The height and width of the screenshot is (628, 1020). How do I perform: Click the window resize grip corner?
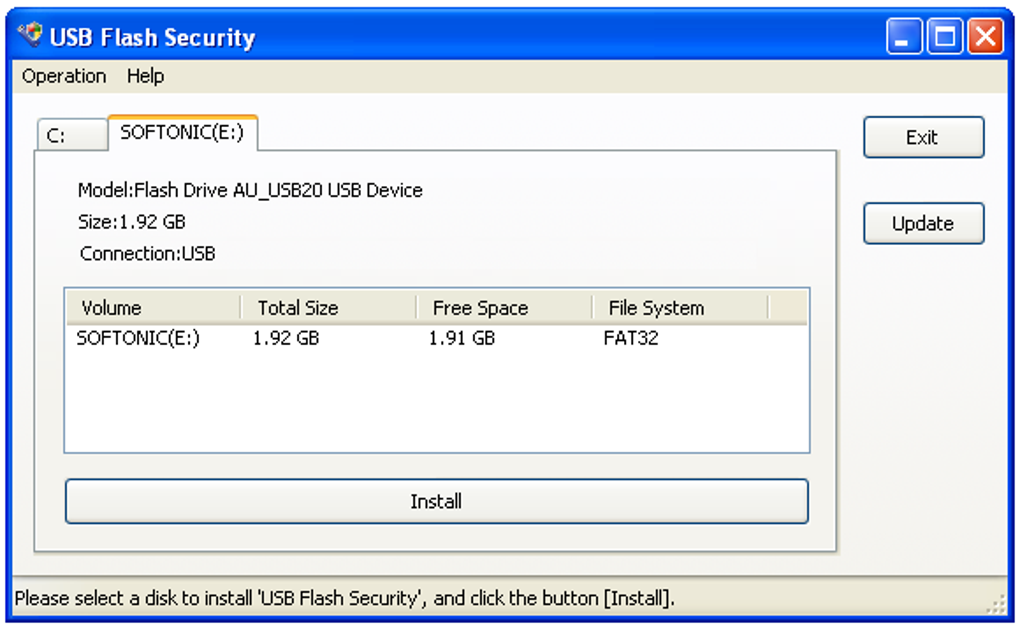point(997,604)
